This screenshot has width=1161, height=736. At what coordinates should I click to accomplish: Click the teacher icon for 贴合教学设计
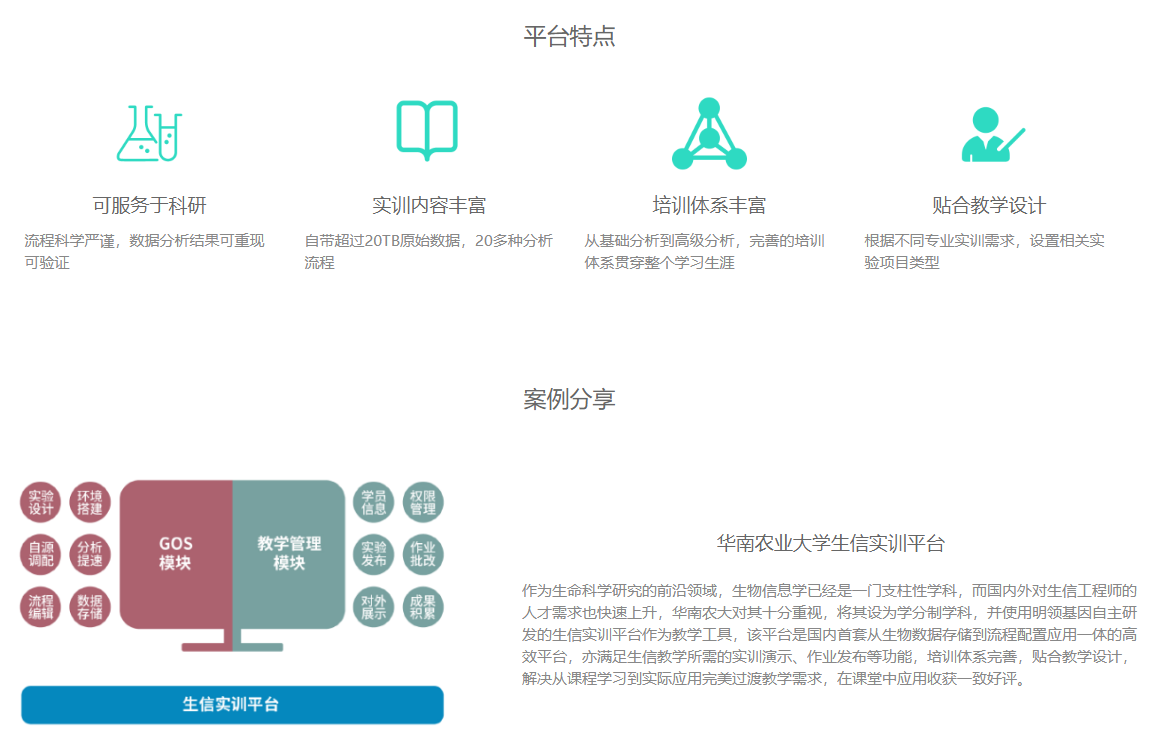click(992, 135)
